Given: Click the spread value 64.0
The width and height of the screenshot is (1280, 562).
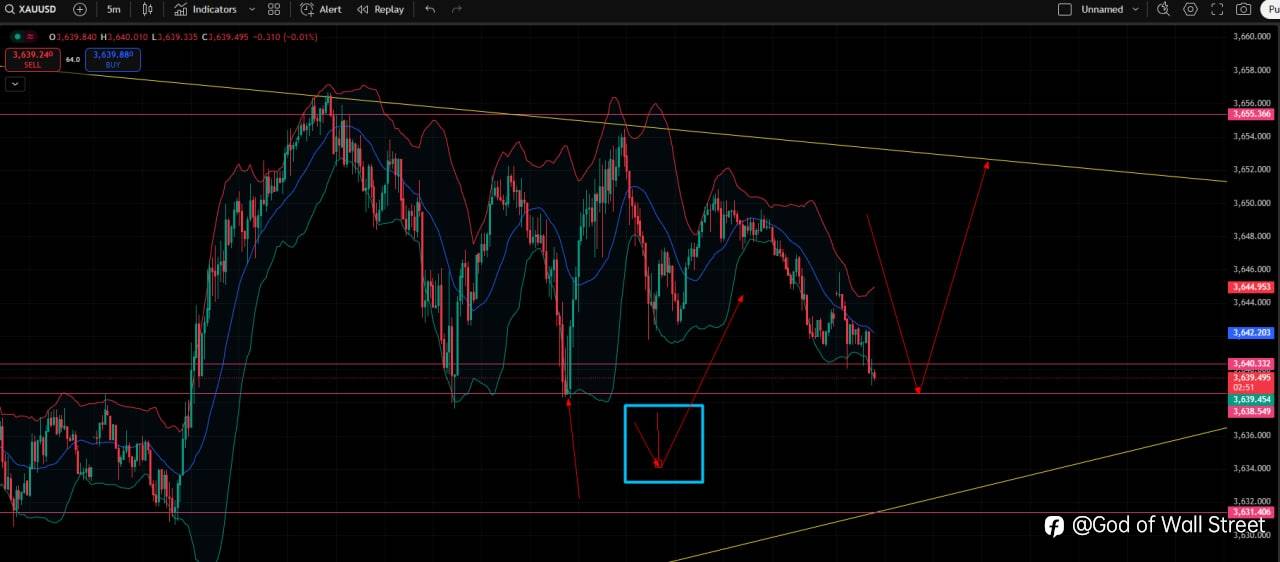Looking at the screenshot, I should (72, 60).
